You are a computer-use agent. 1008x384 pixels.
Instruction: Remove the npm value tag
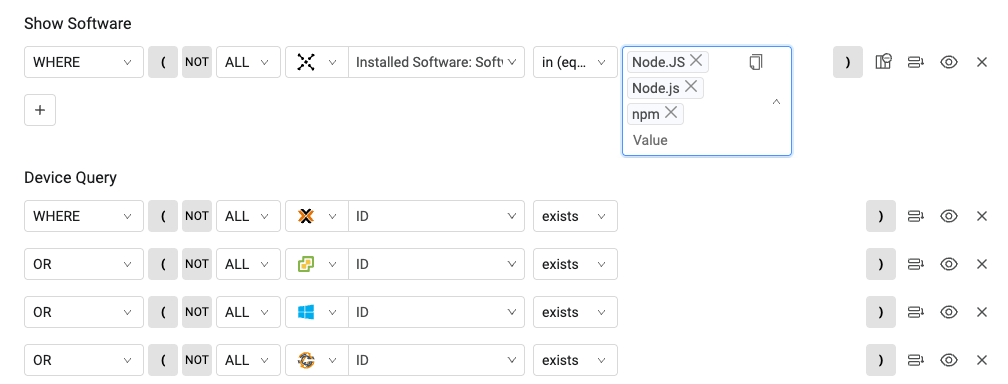(670, 113)
